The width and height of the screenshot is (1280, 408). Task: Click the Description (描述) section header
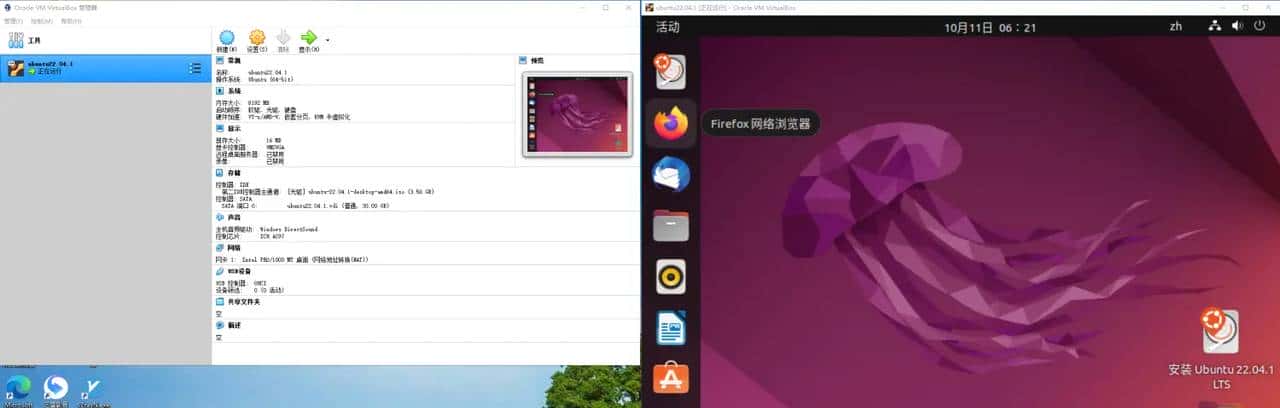[x=236, y=325]
